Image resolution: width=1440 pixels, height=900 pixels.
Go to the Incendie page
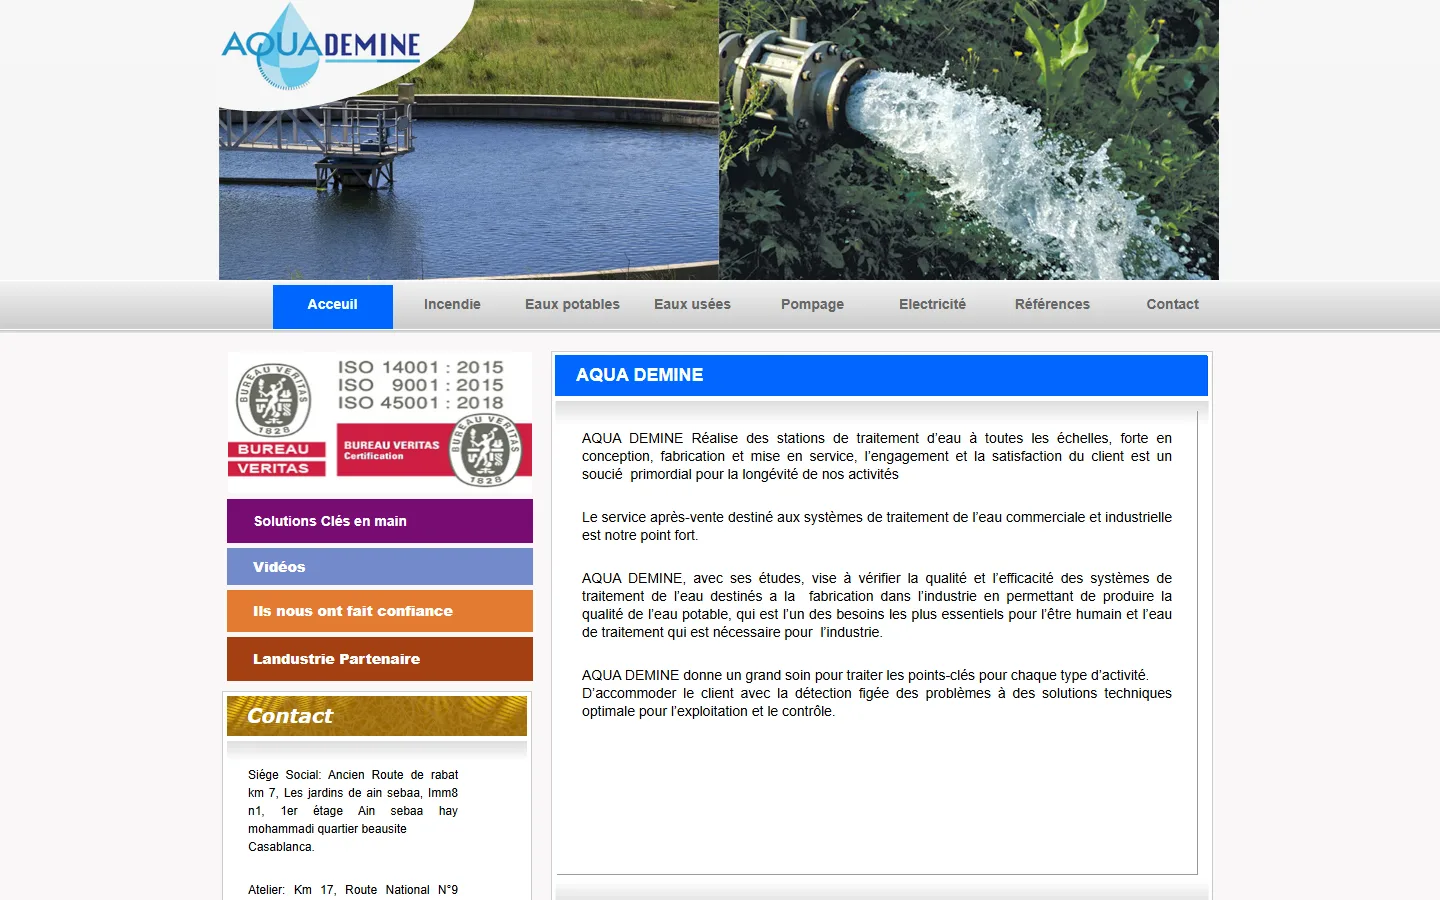click(452, 305)
